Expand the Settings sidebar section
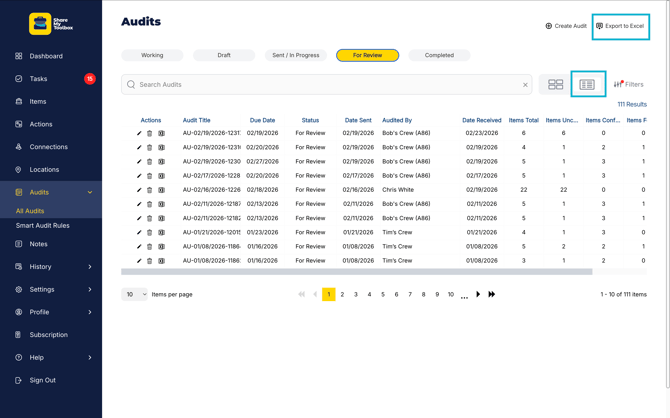The height and width of the screenshot is (418, 670). click(x=90, y=289)
